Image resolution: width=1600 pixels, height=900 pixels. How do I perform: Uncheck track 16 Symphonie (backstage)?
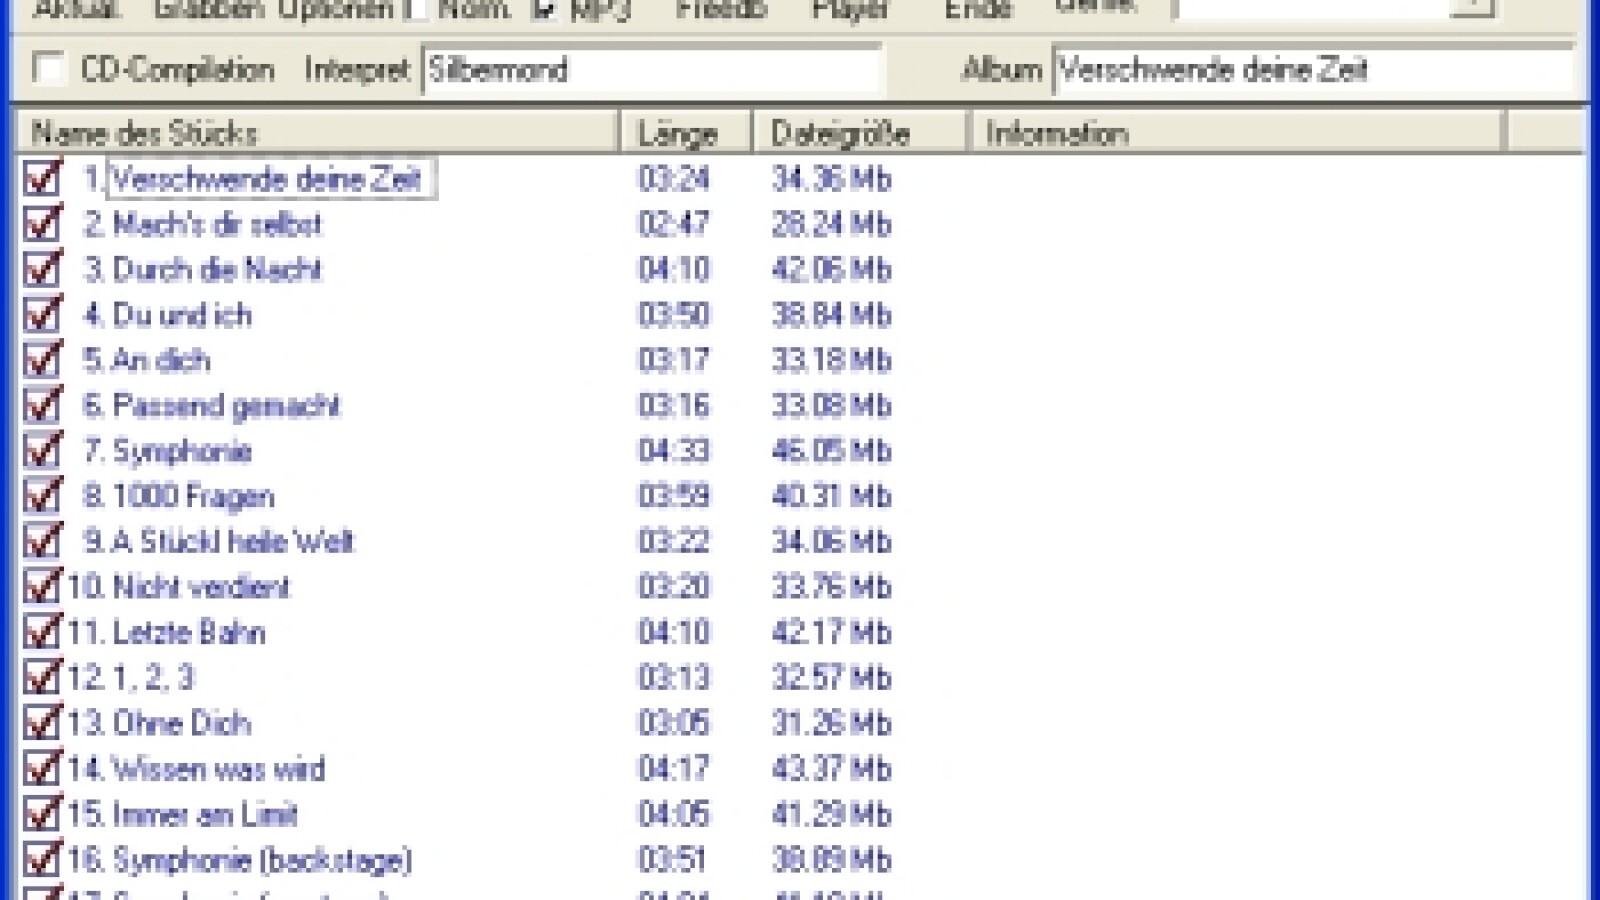[42, 859]
